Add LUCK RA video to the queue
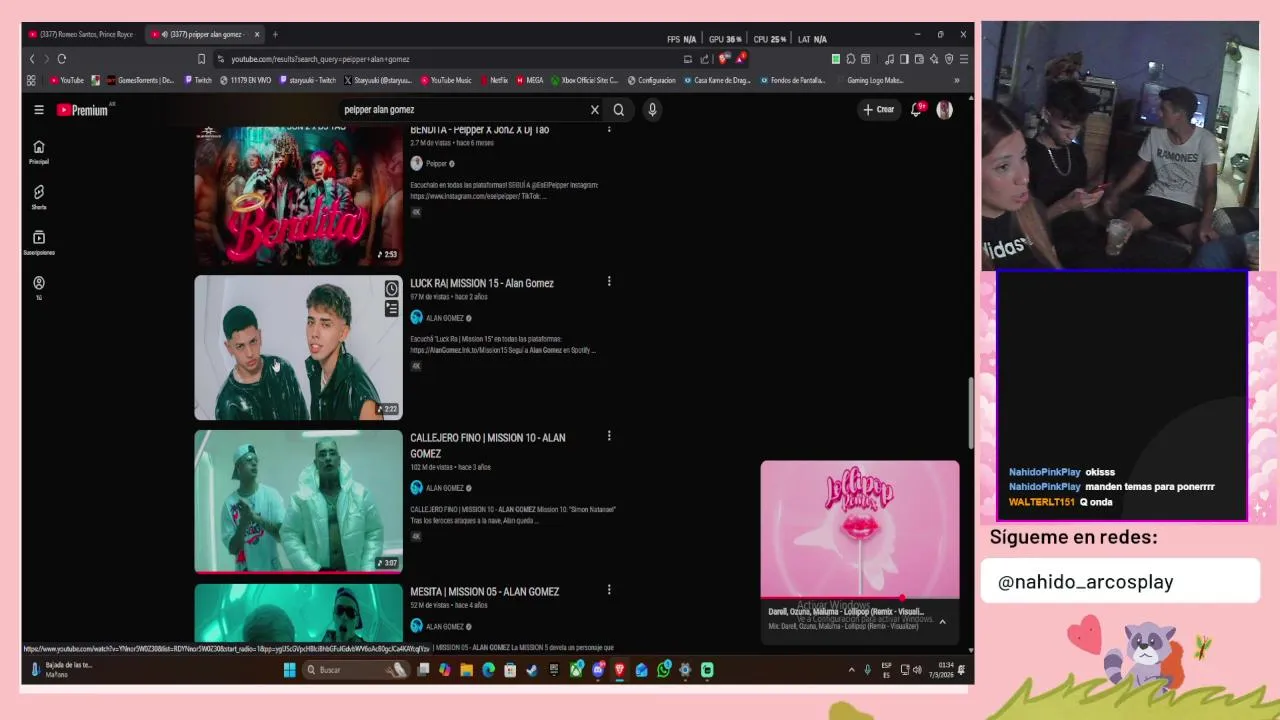The width and height of the screenshot is (1280, 720). click(x=392, y=309)
